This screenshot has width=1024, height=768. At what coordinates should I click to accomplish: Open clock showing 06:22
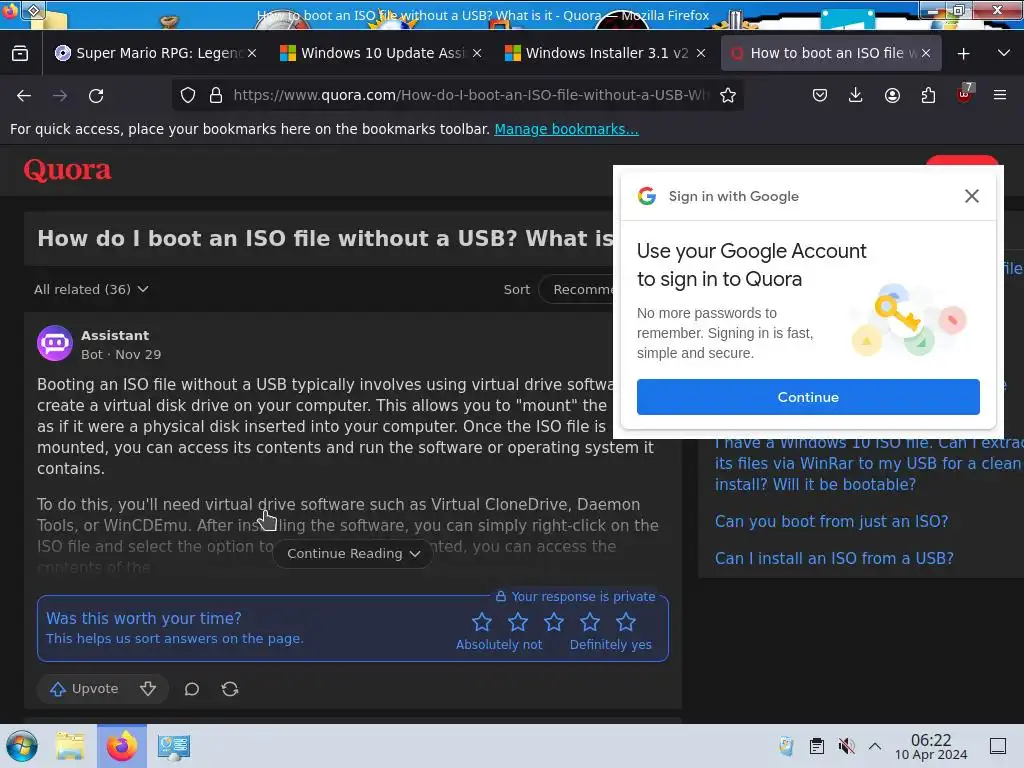pos(931,746)
